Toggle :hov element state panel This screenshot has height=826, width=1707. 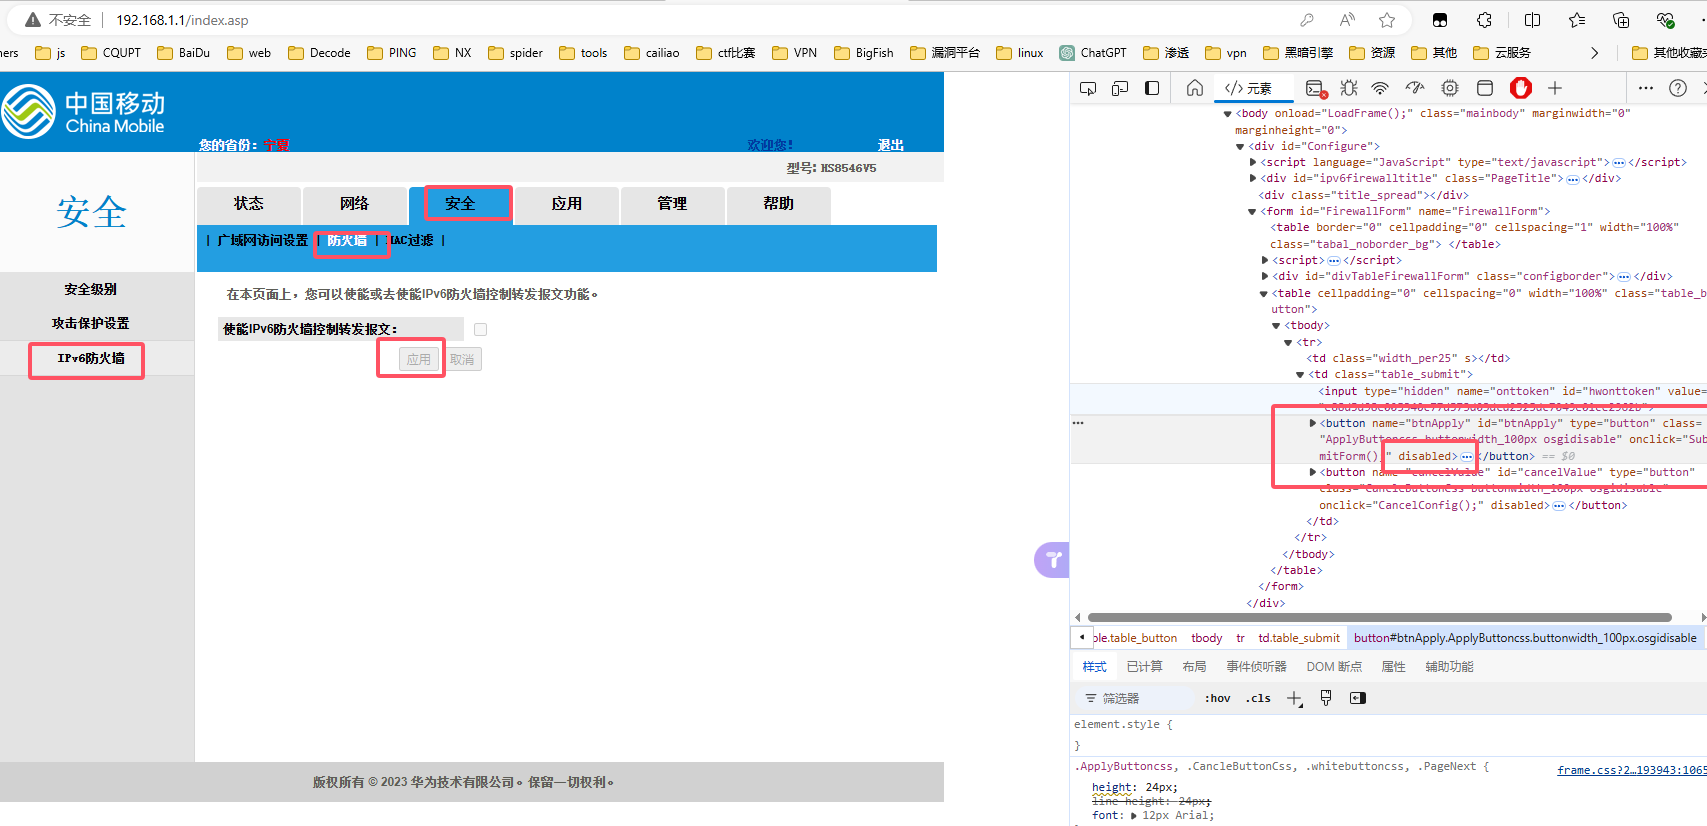pos(1217,698)
